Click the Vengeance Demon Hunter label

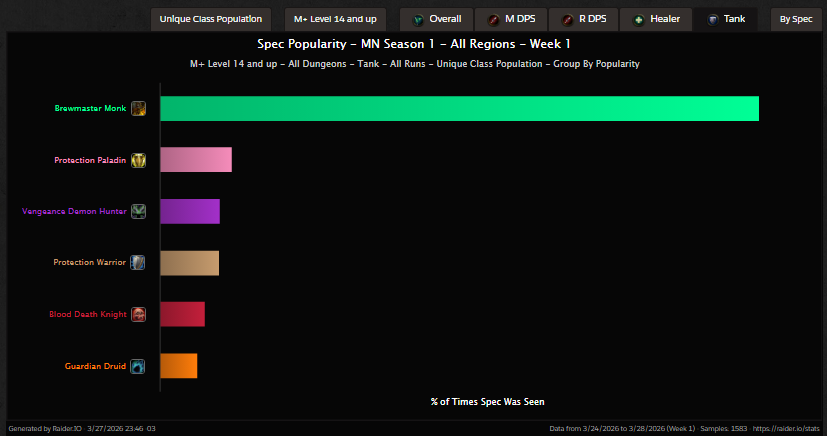pyautogui.click(x=74, y=211)
